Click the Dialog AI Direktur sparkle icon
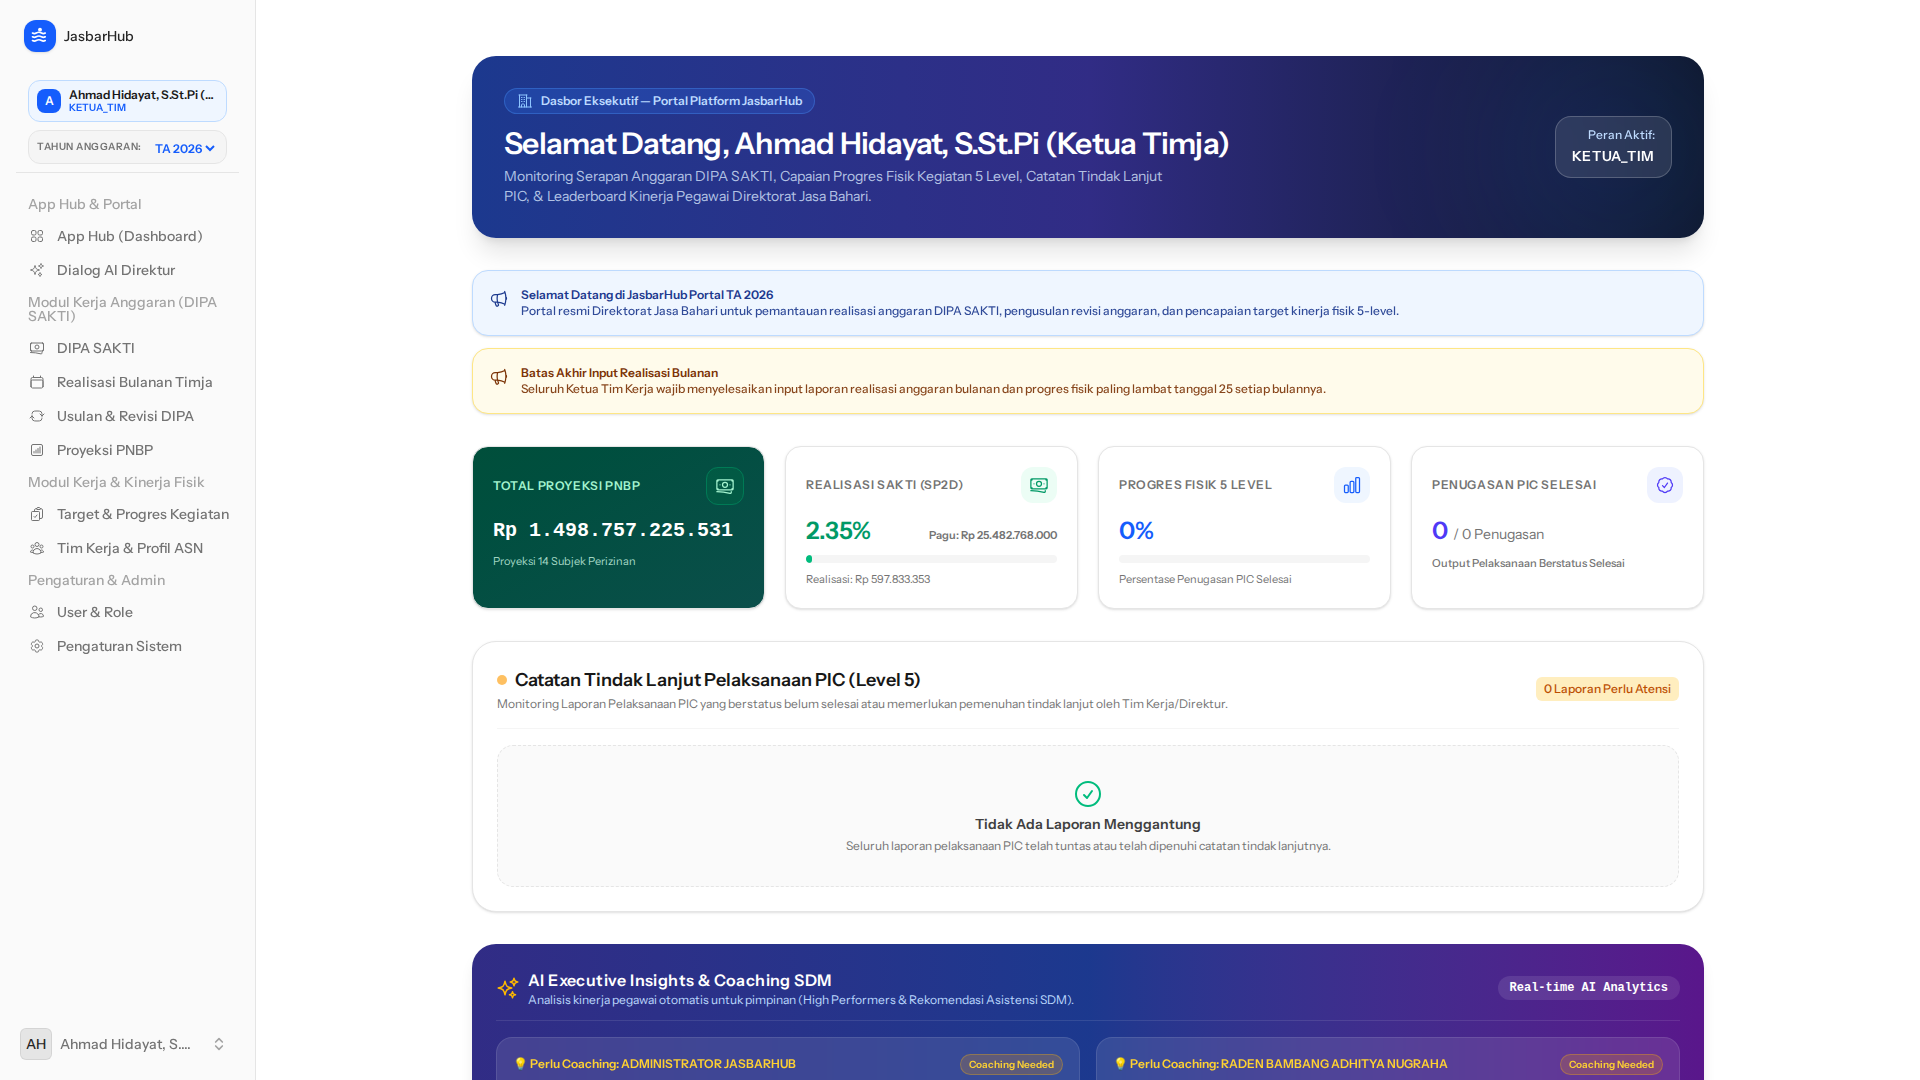Viewport: 1920px width, 1080px height. pos(37,270)
